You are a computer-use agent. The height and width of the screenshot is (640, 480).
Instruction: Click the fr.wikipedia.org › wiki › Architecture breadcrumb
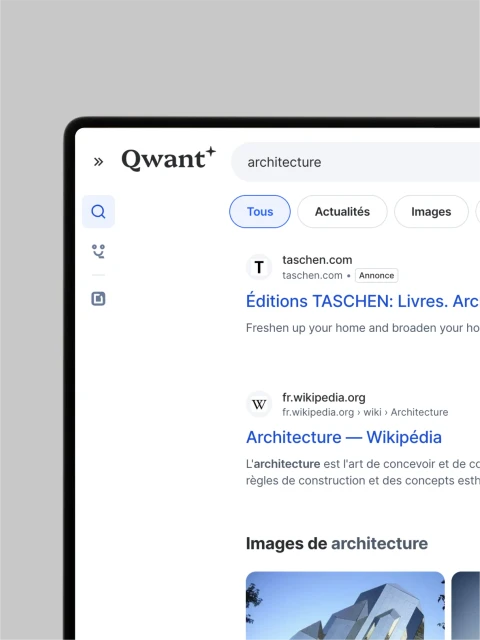365,412
